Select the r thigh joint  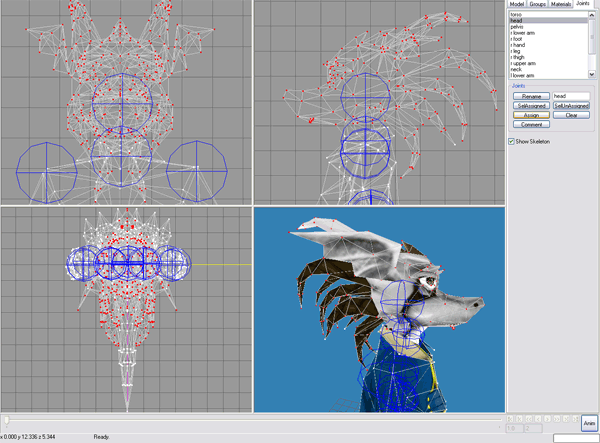tap(548, 57)
